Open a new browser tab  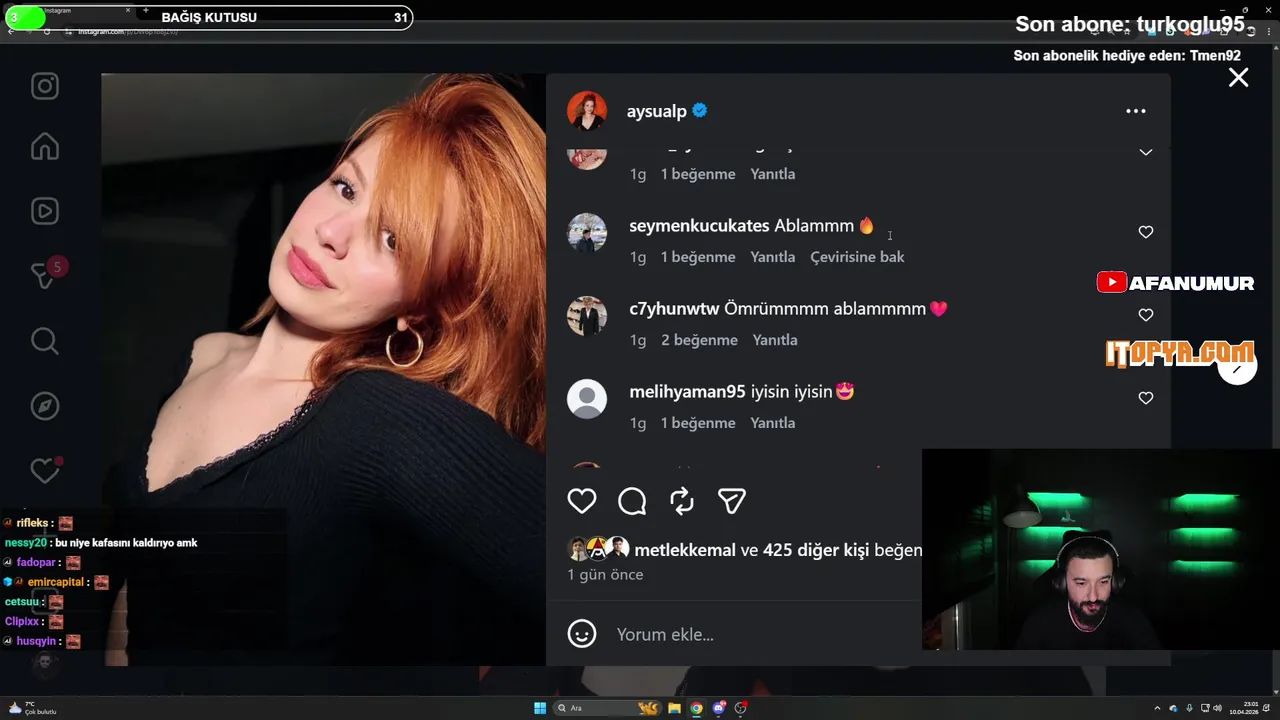point(146,10)
